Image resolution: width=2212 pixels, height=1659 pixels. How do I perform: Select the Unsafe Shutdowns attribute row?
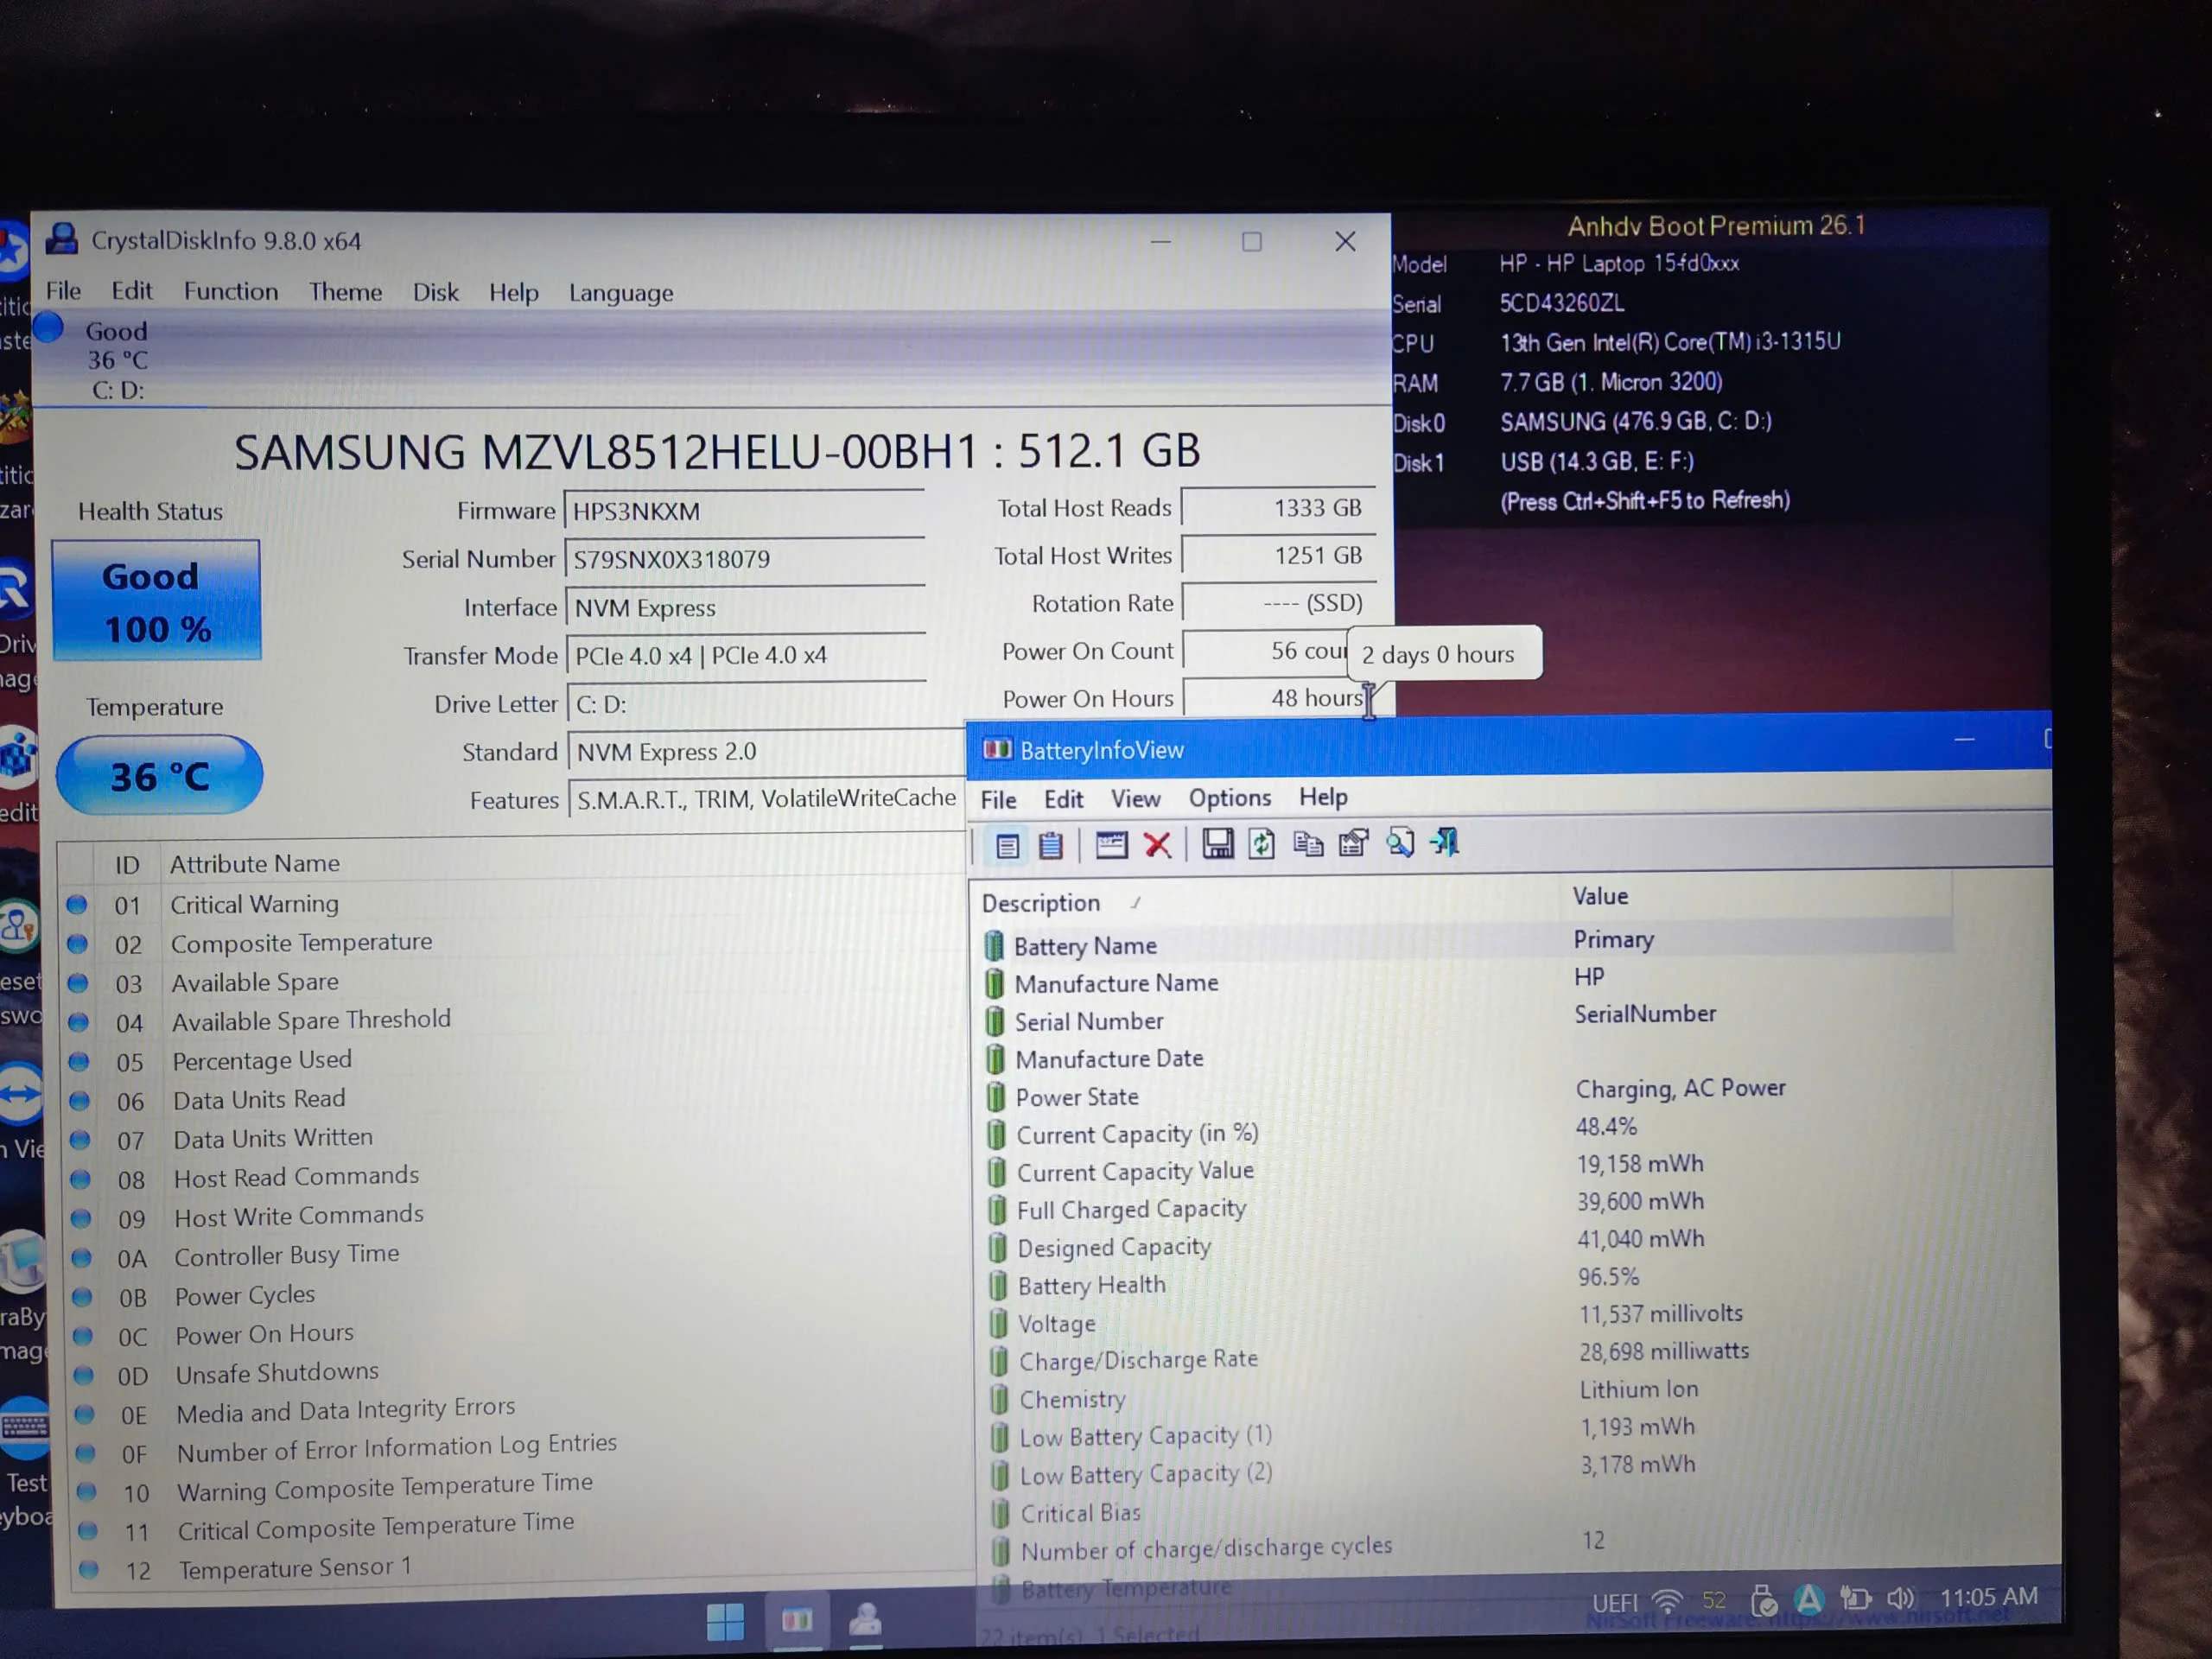[518, 1374]
